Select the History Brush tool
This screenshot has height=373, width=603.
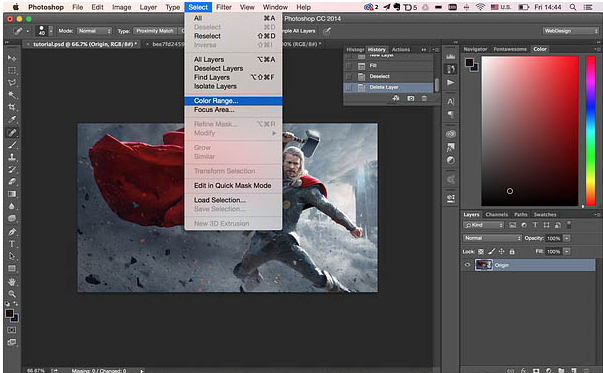tap(12, 169)
